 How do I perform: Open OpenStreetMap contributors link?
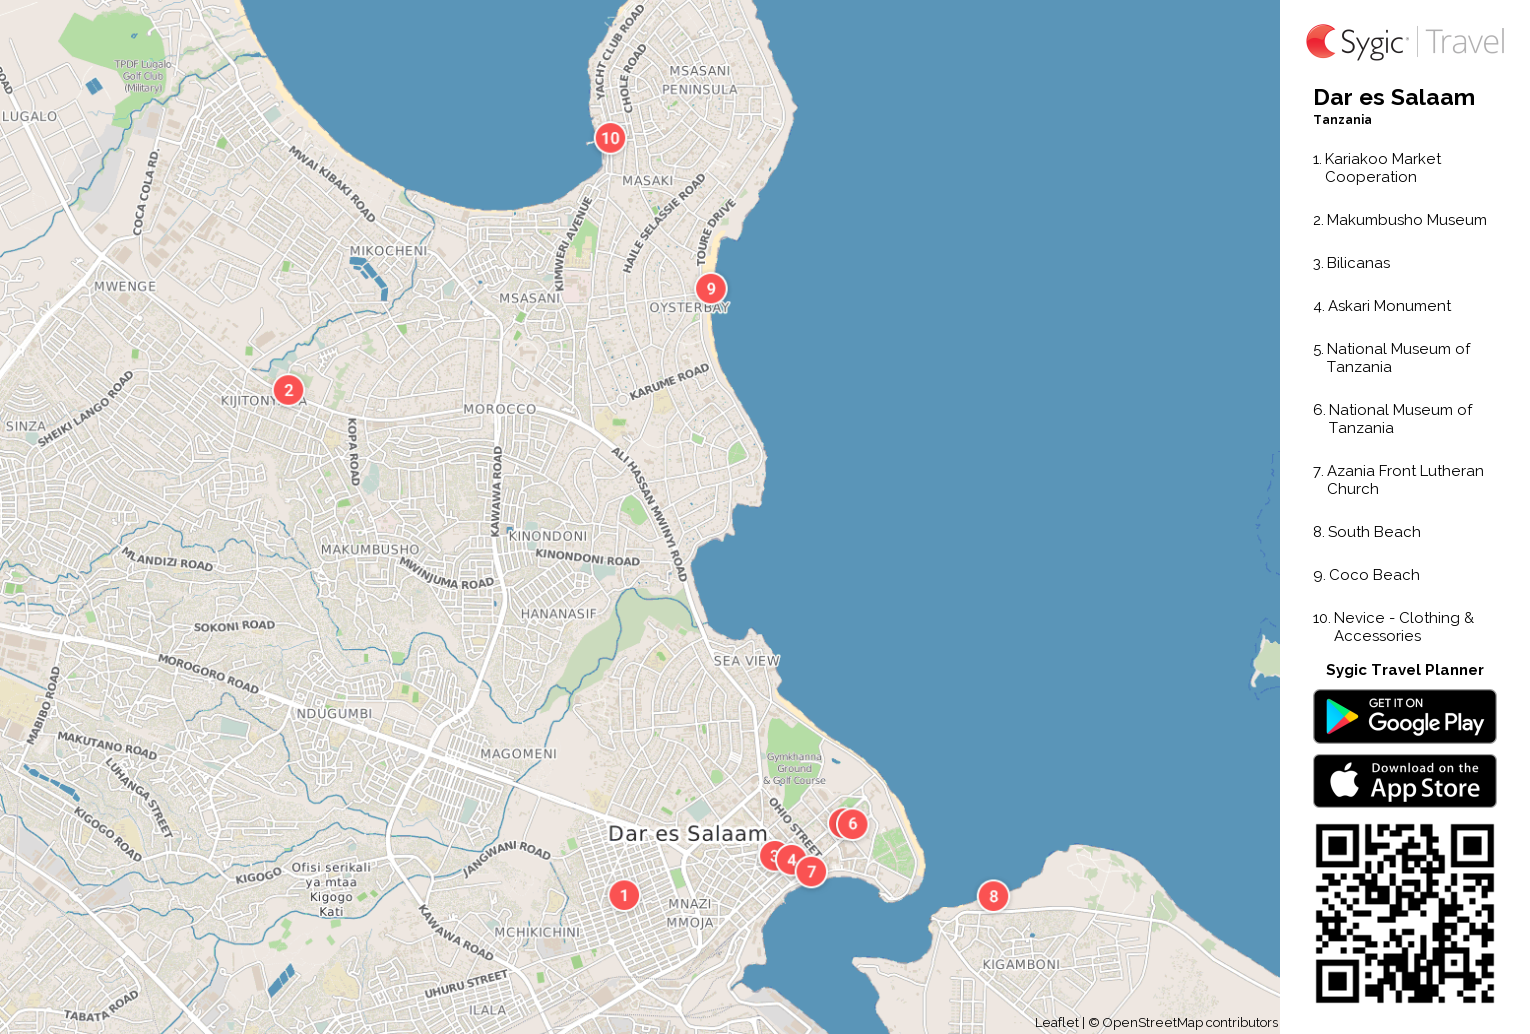point(1190,1022)
